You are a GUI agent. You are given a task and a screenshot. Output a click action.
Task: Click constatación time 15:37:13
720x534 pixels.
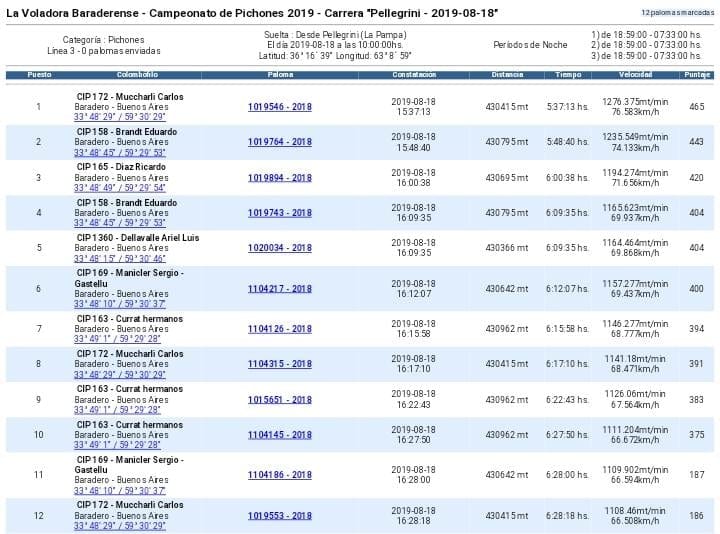414,112
